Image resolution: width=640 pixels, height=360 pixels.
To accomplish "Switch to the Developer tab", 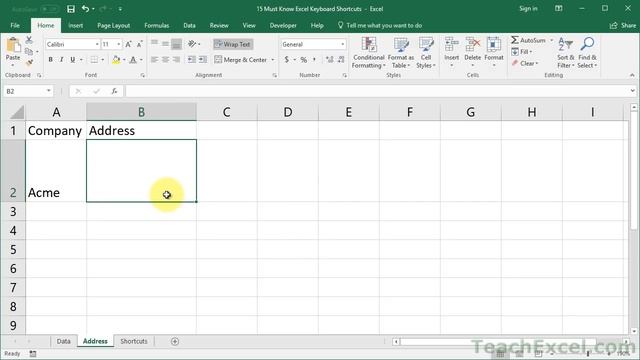I will coord(283,25).
